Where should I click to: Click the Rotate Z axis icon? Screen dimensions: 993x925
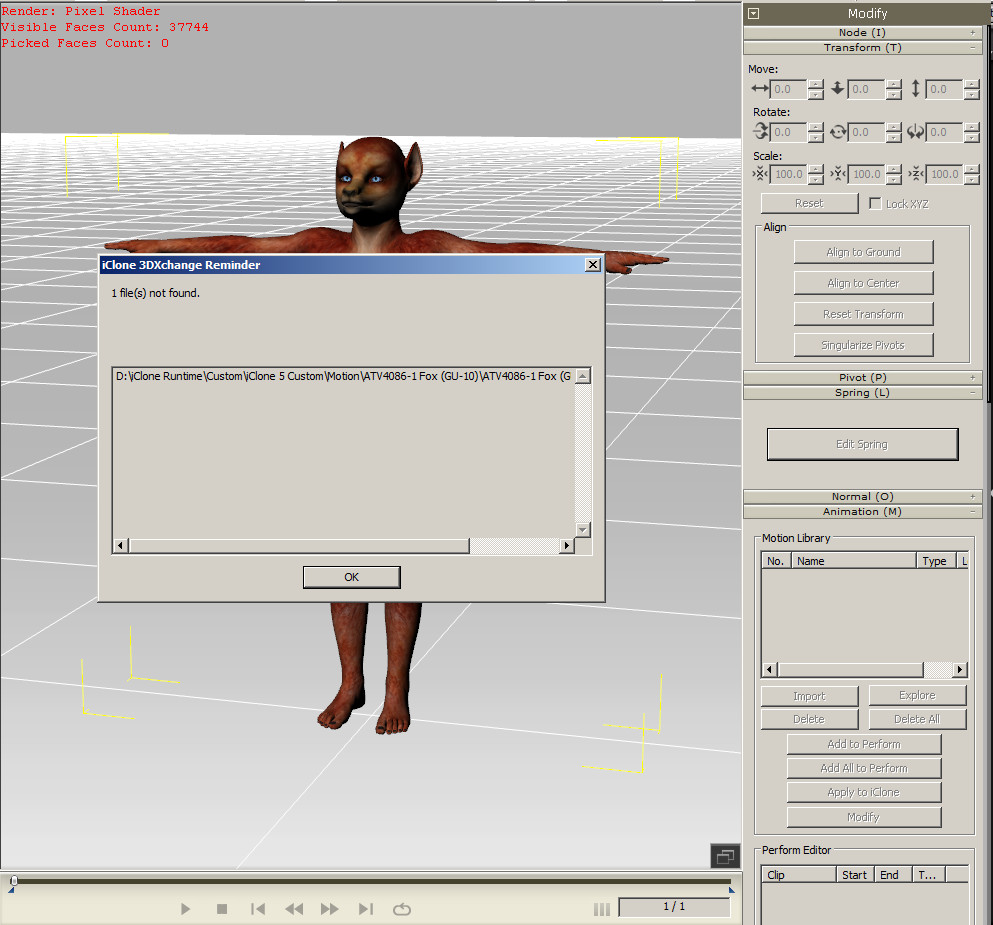(916, 132)
